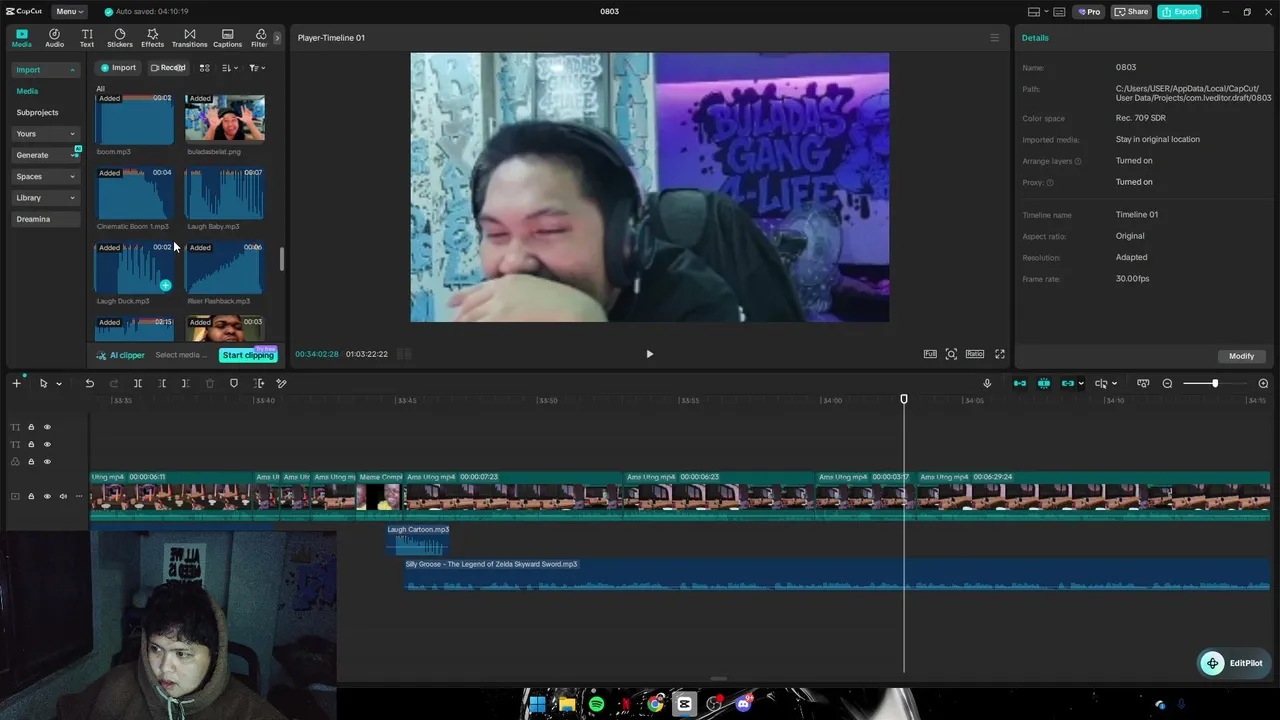
Task: Start voiceover recording with microphone
Action: (x=987, y=383)
